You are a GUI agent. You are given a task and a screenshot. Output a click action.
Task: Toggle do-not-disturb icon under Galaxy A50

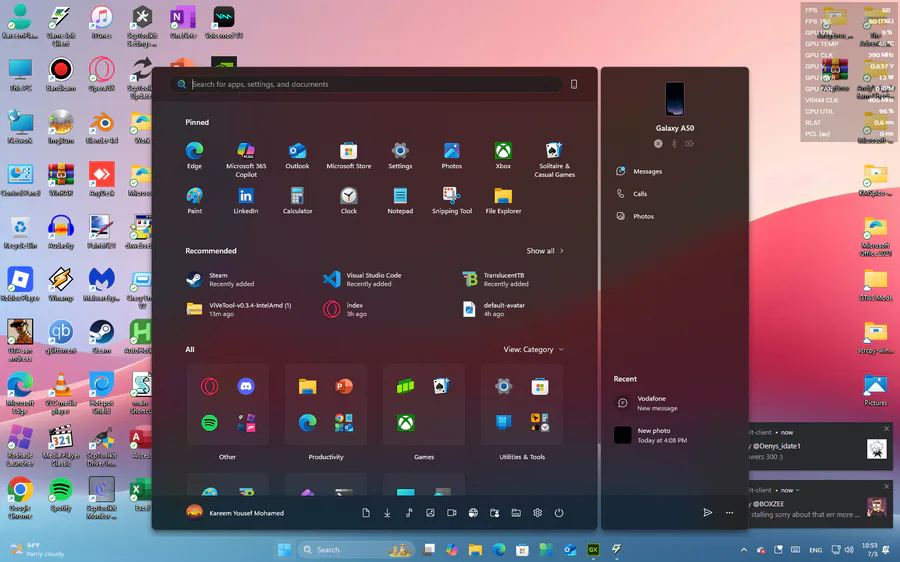pos(658,144)
